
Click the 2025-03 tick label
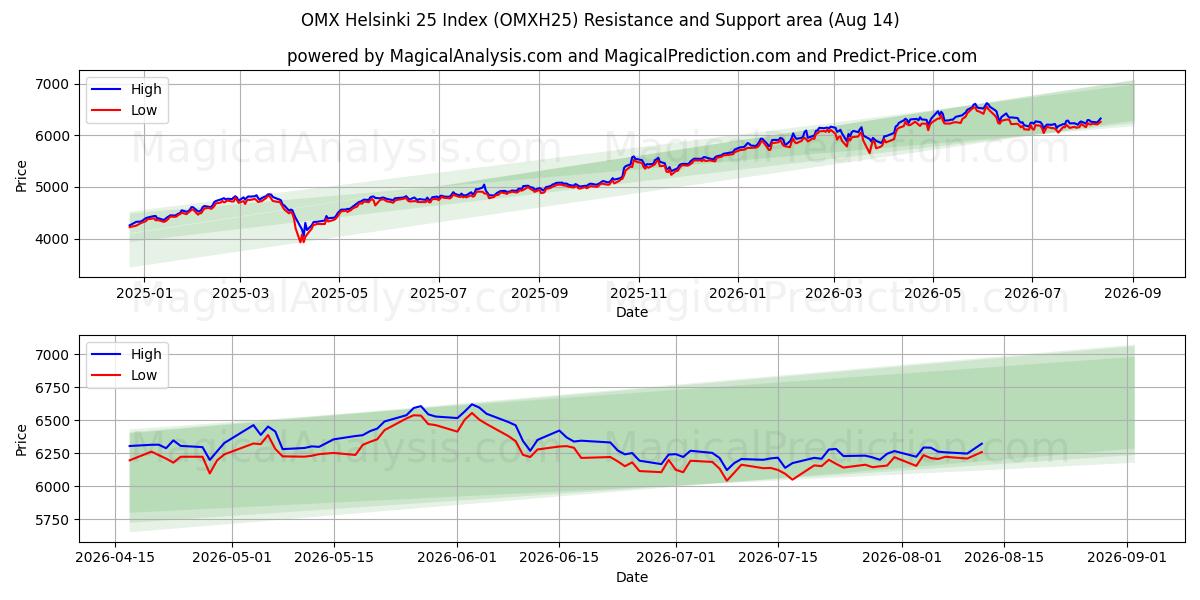tap(240, 293)
